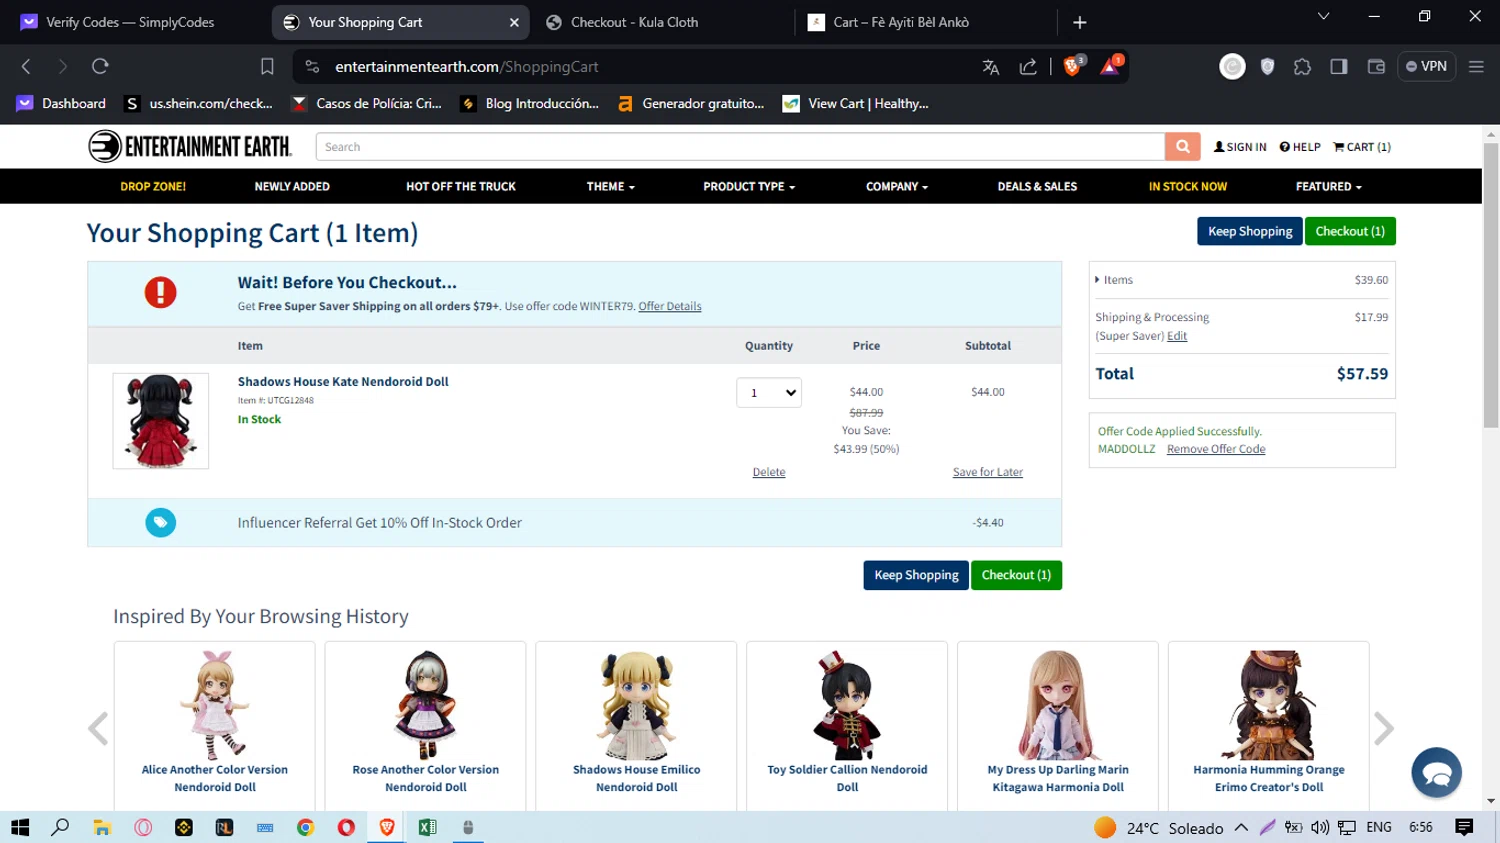Image resolution: width=1500 pixels, height=843 pixels.
Task: Click the VPN toggle button
Action: pyautogui.click(x=1426, y=66)
